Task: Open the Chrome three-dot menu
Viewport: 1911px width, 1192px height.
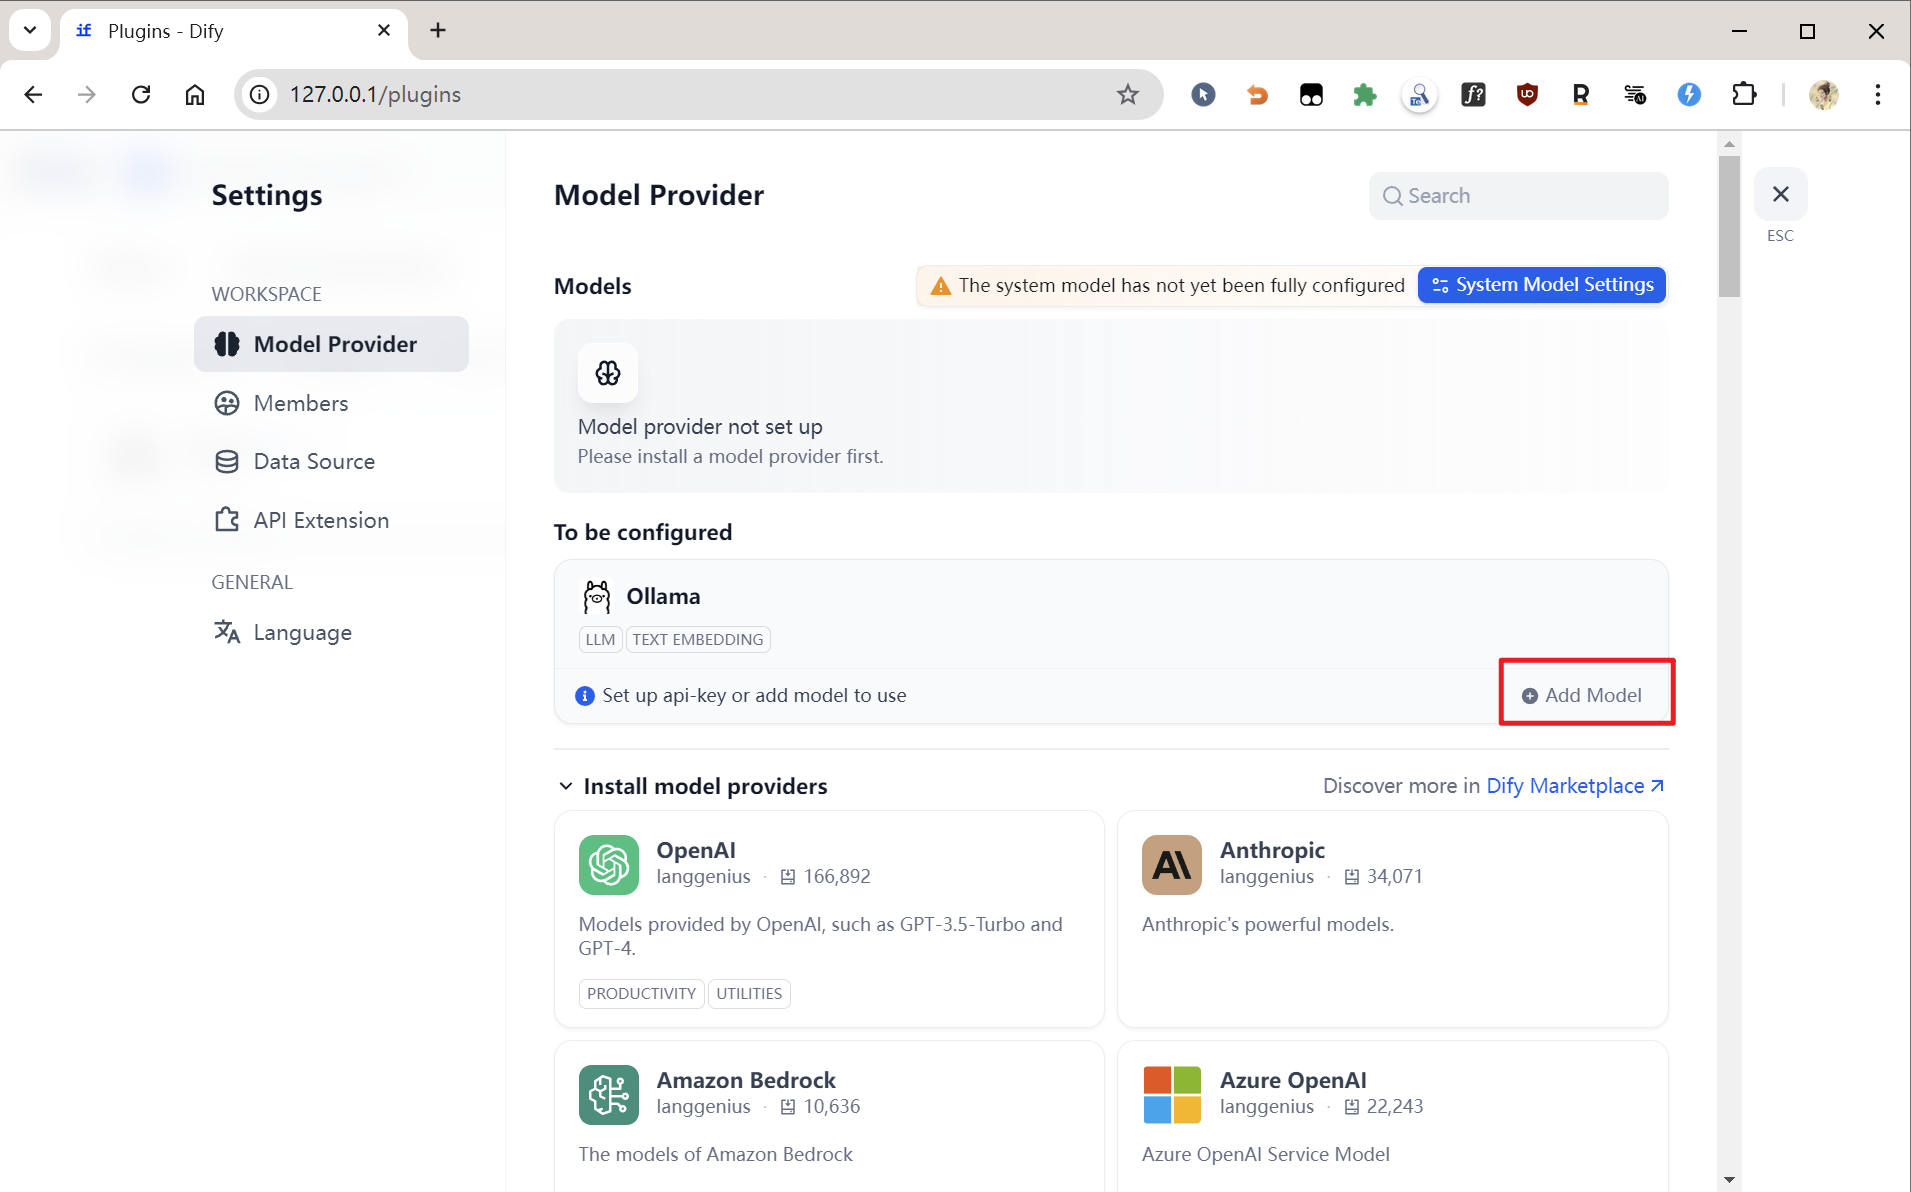Action: coord(1877,94)
